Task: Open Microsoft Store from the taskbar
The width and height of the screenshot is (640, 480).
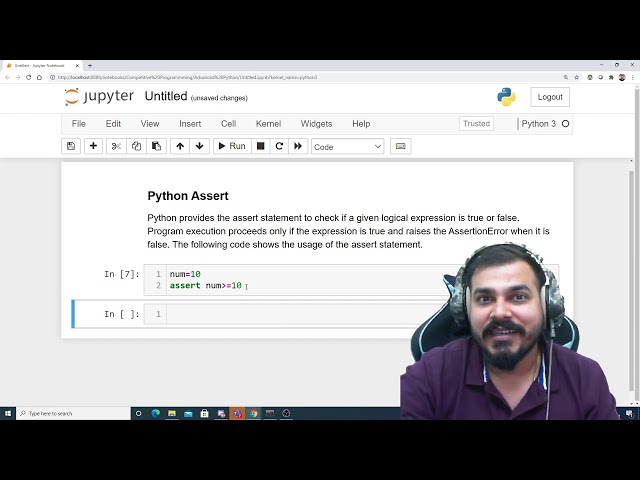Action: click(204, 413)
